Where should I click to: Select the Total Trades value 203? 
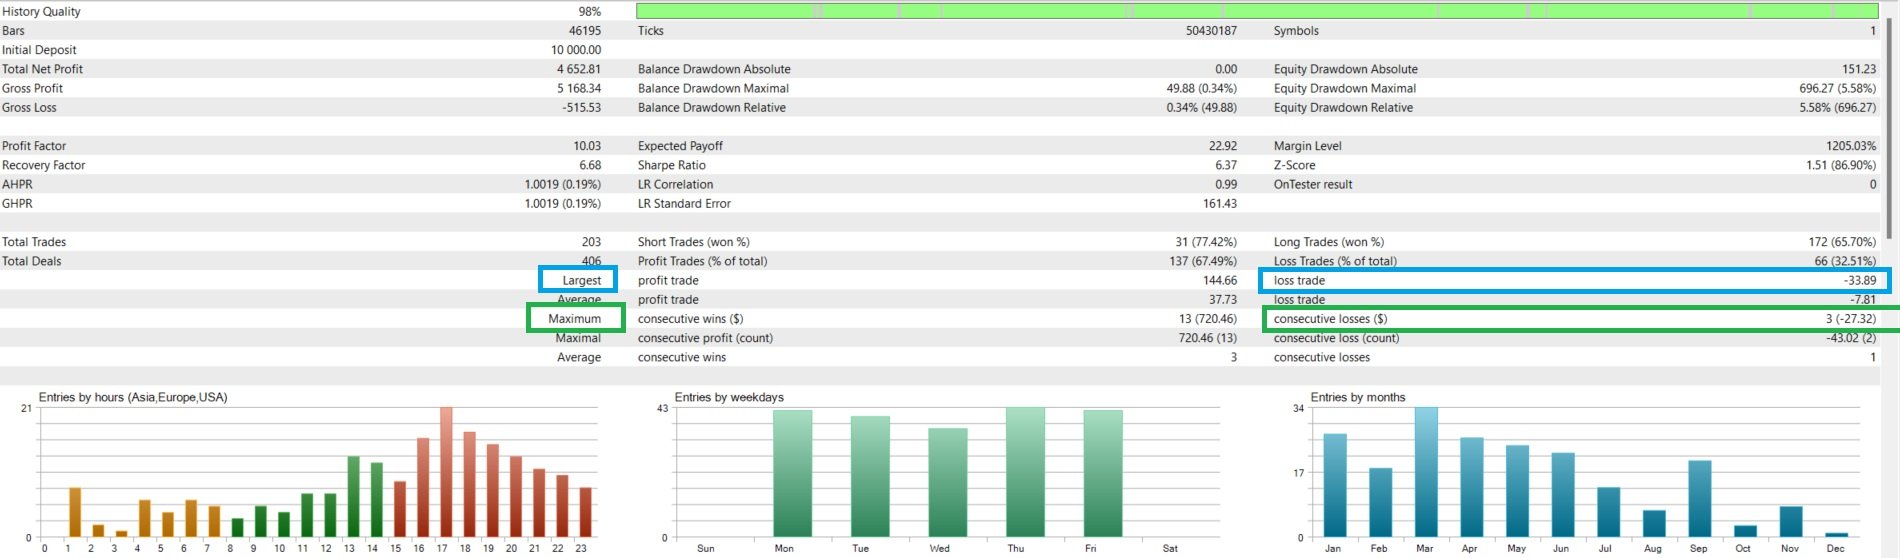pyautogui.click(x=591, y=242)
